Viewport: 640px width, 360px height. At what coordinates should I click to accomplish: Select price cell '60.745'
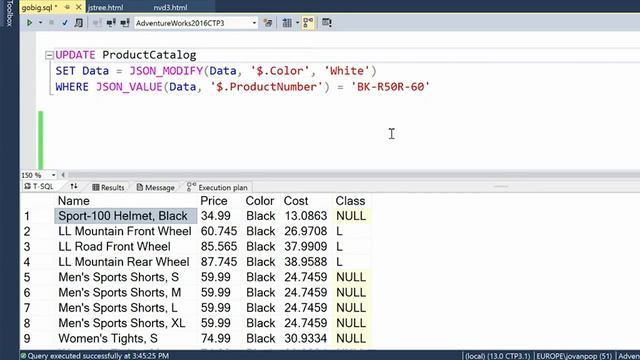click(219, 231)
